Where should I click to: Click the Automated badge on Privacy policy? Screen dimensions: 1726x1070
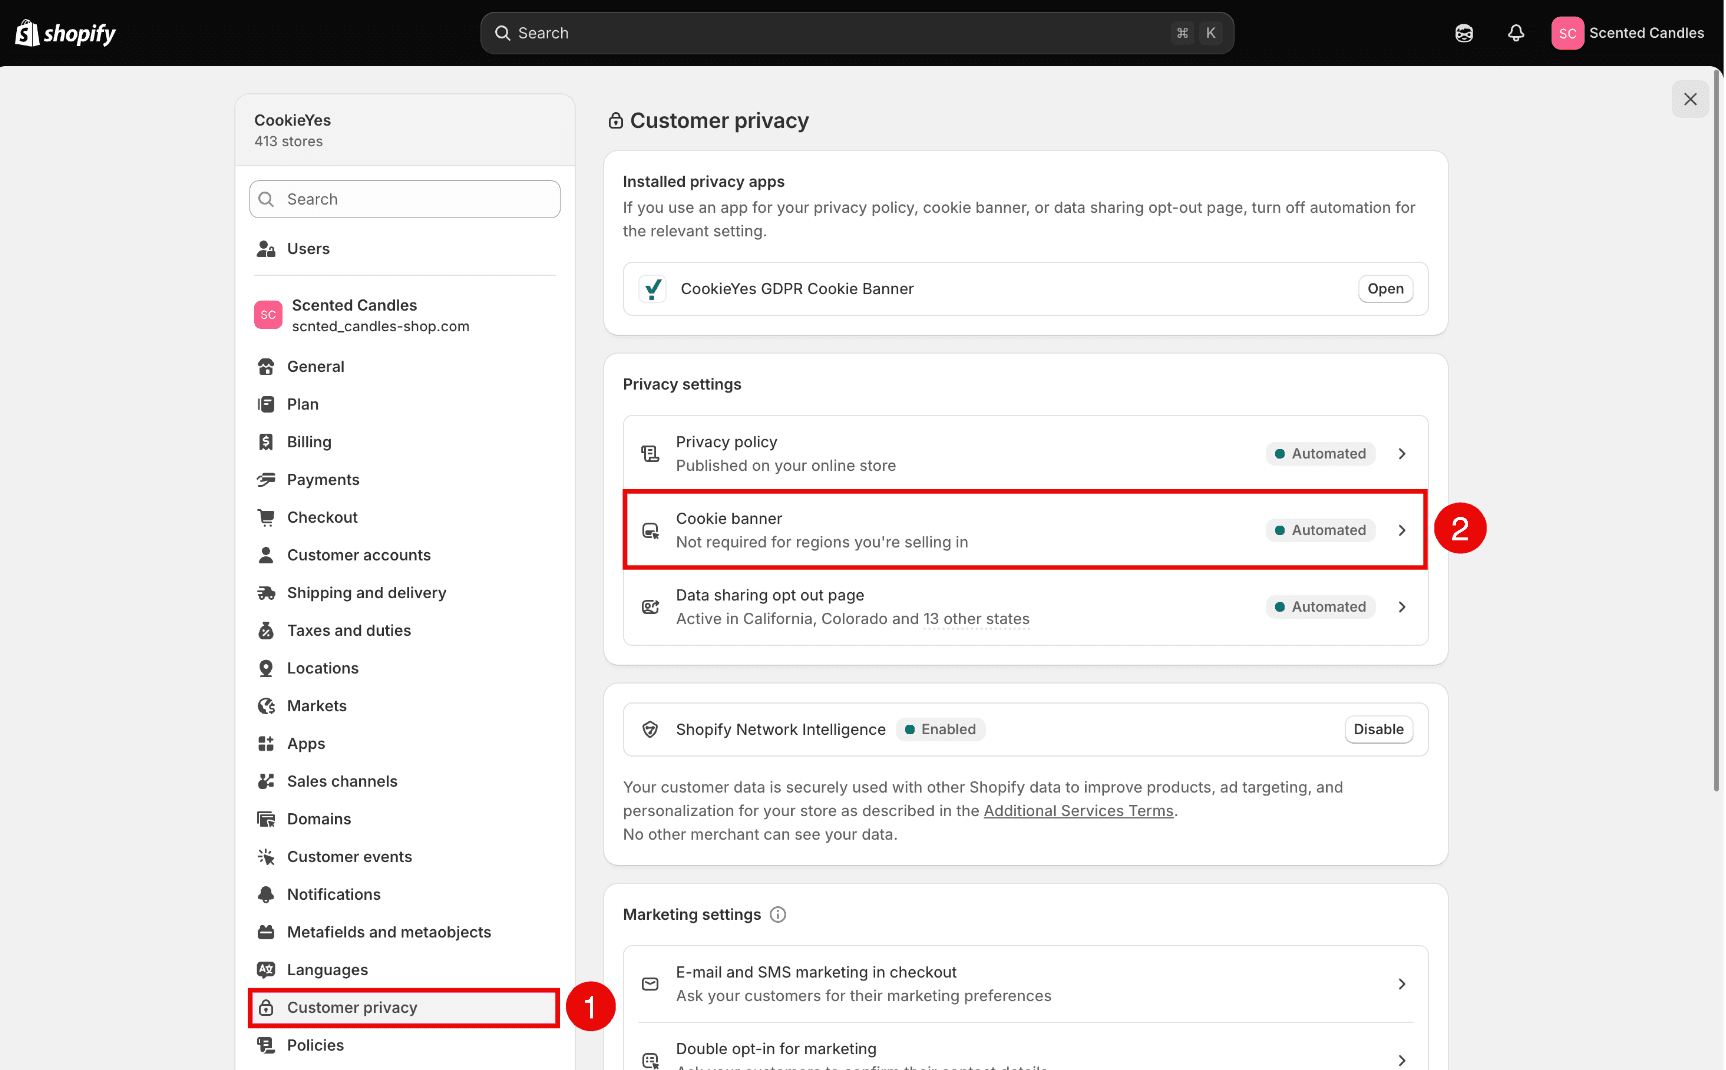[x=1320, y=454]
